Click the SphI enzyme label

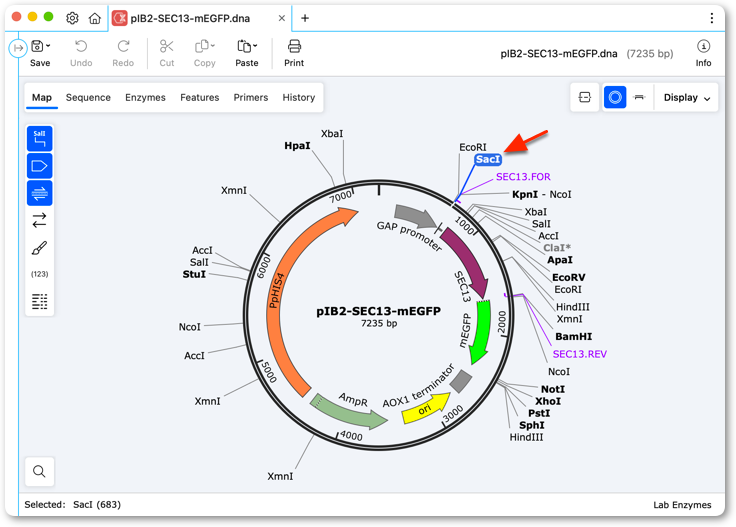(x=531, y=425)
